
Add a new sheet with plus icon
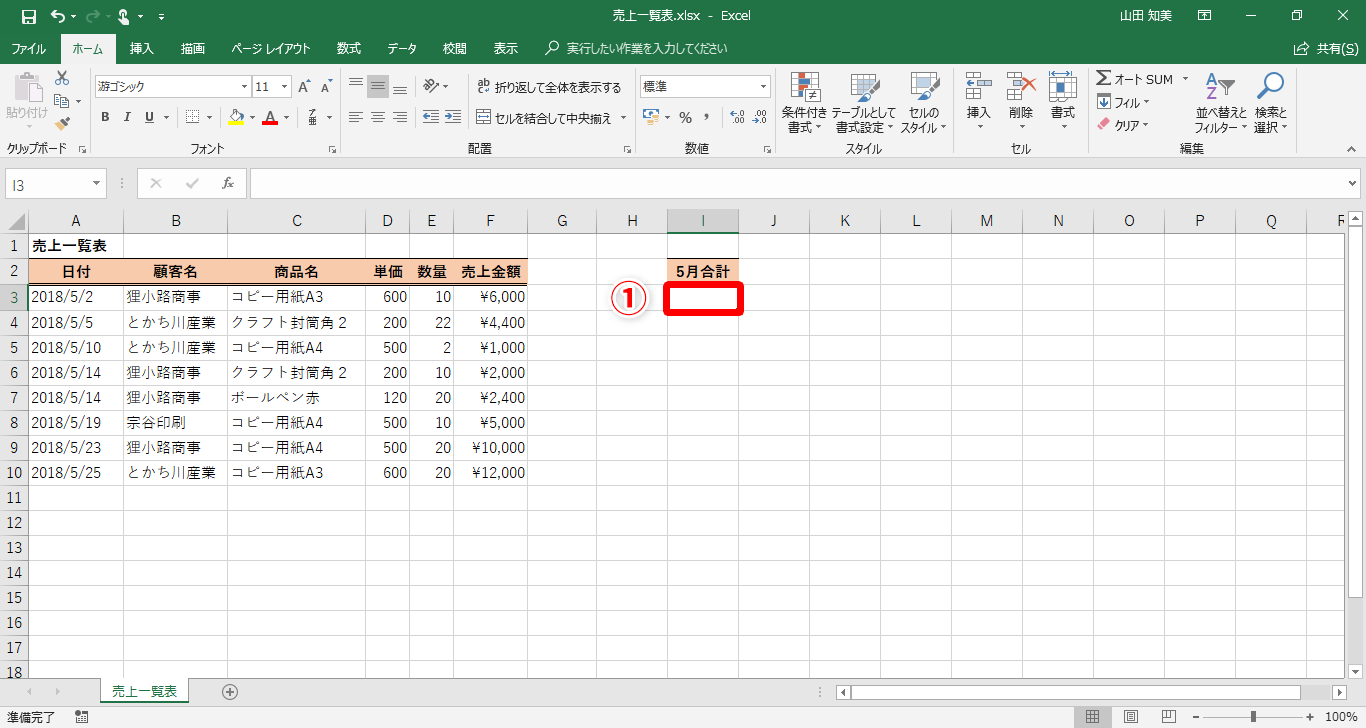click(x=230, y=691)
